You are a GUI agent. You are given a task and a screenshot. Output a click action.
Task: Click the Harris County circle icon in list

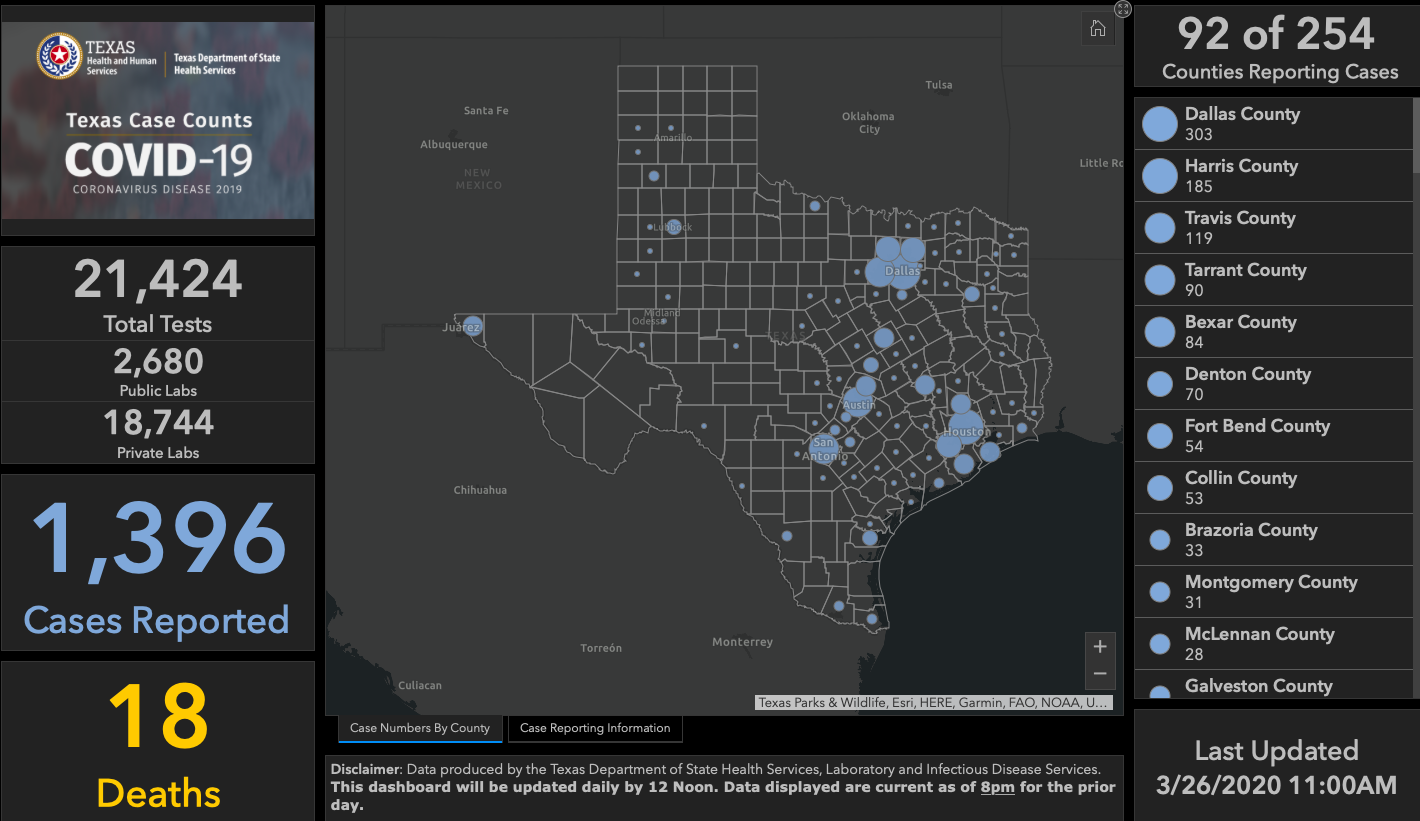pos(1159,176)
